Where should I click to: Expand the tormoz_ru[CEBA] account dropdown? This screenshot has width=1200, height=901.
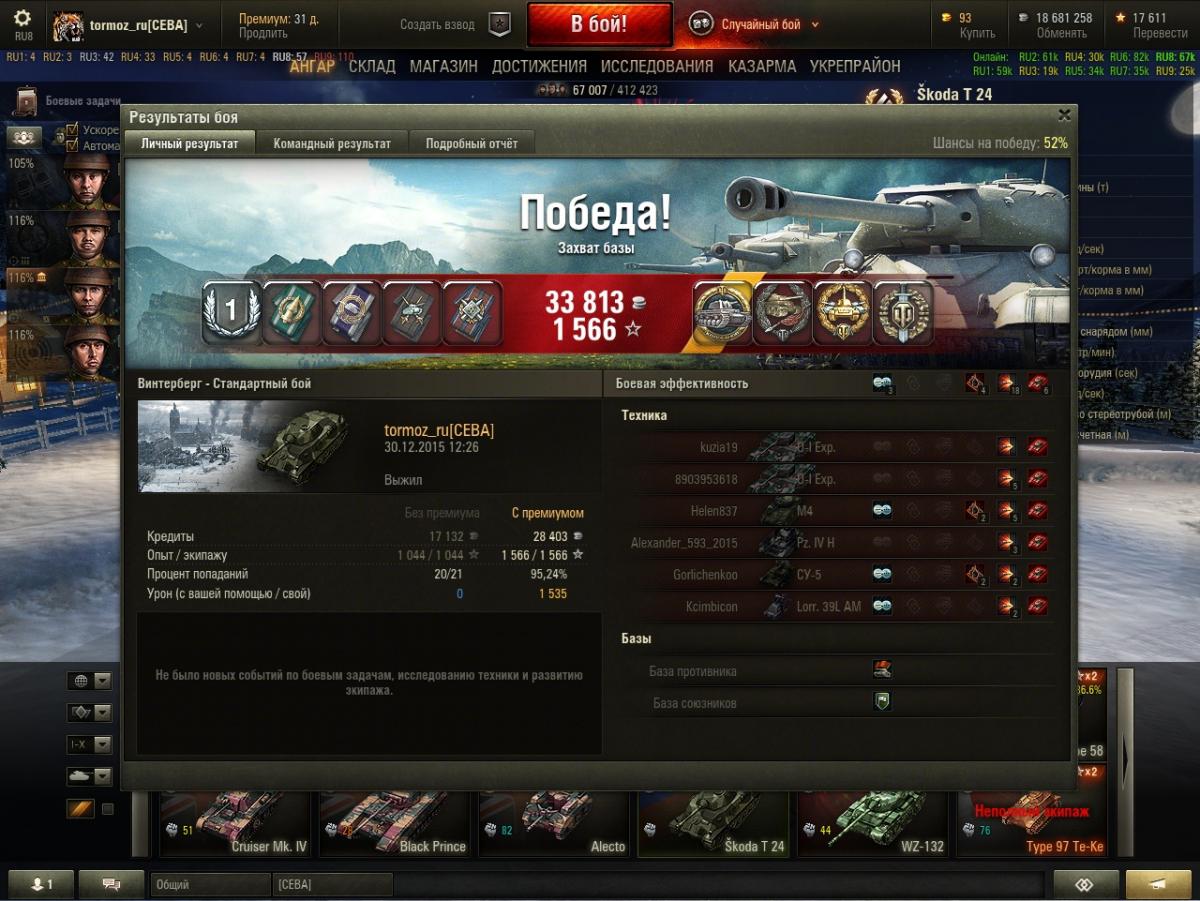pos(199,25)
